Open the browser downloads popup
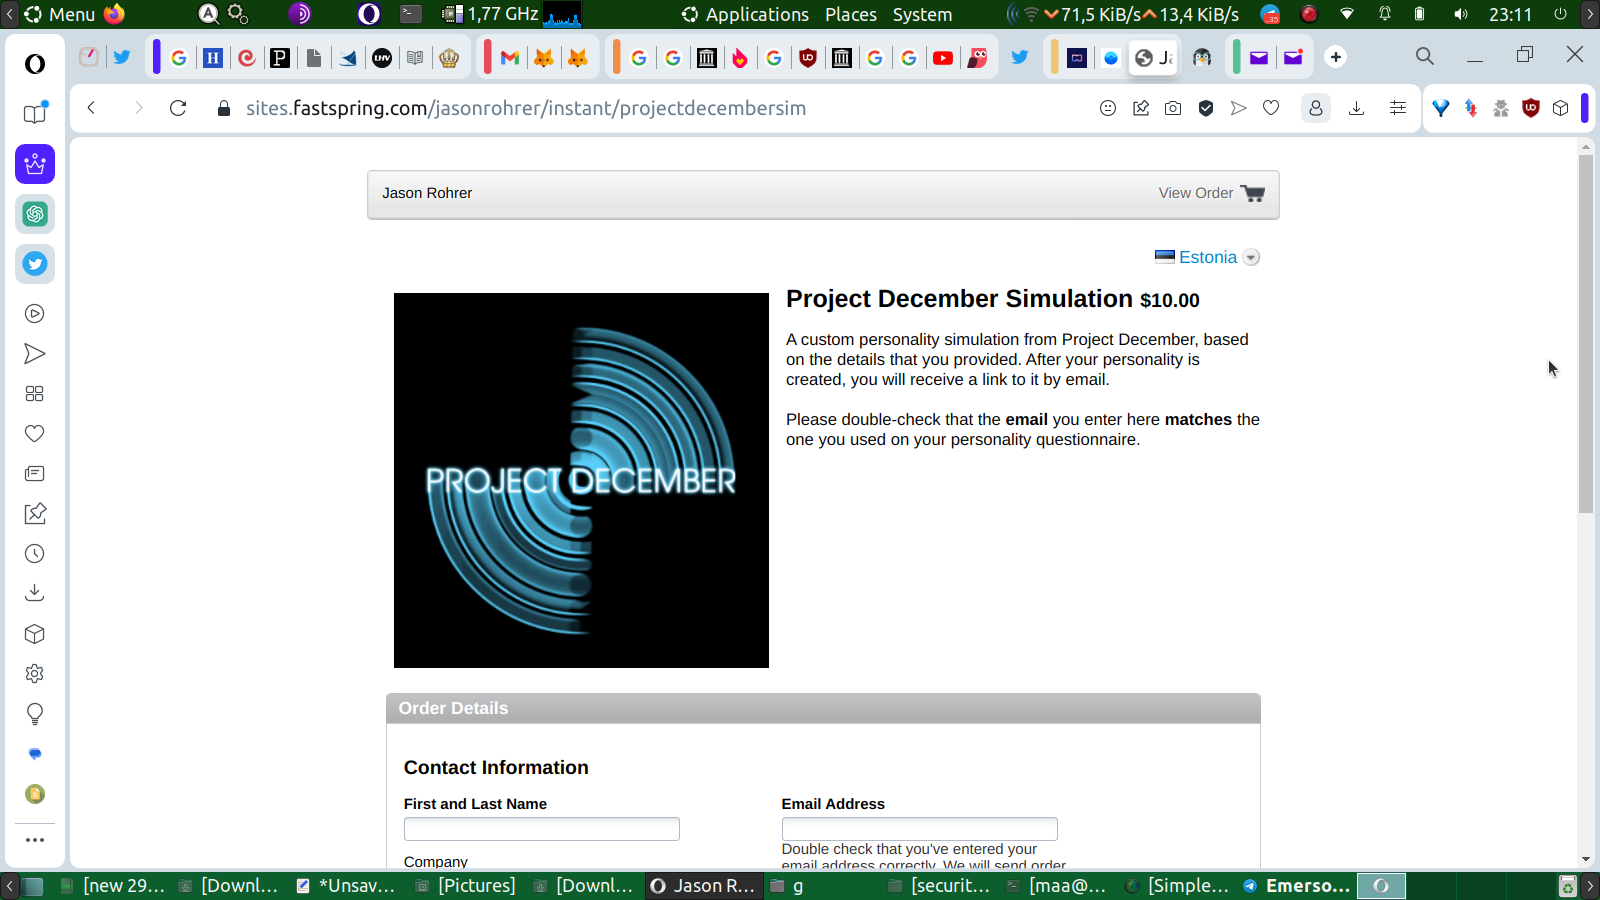Screen dimensions: 1600x900 1356,108
